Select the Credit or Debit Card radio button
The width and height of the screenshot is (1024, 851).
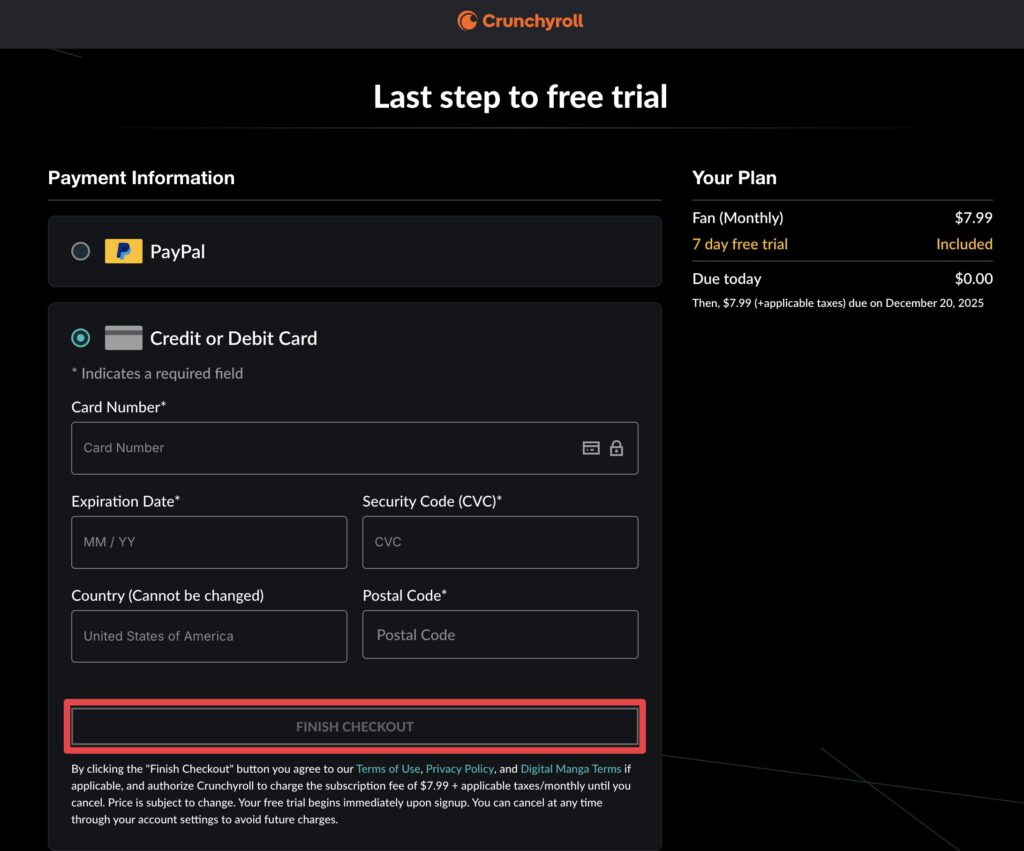81,338
